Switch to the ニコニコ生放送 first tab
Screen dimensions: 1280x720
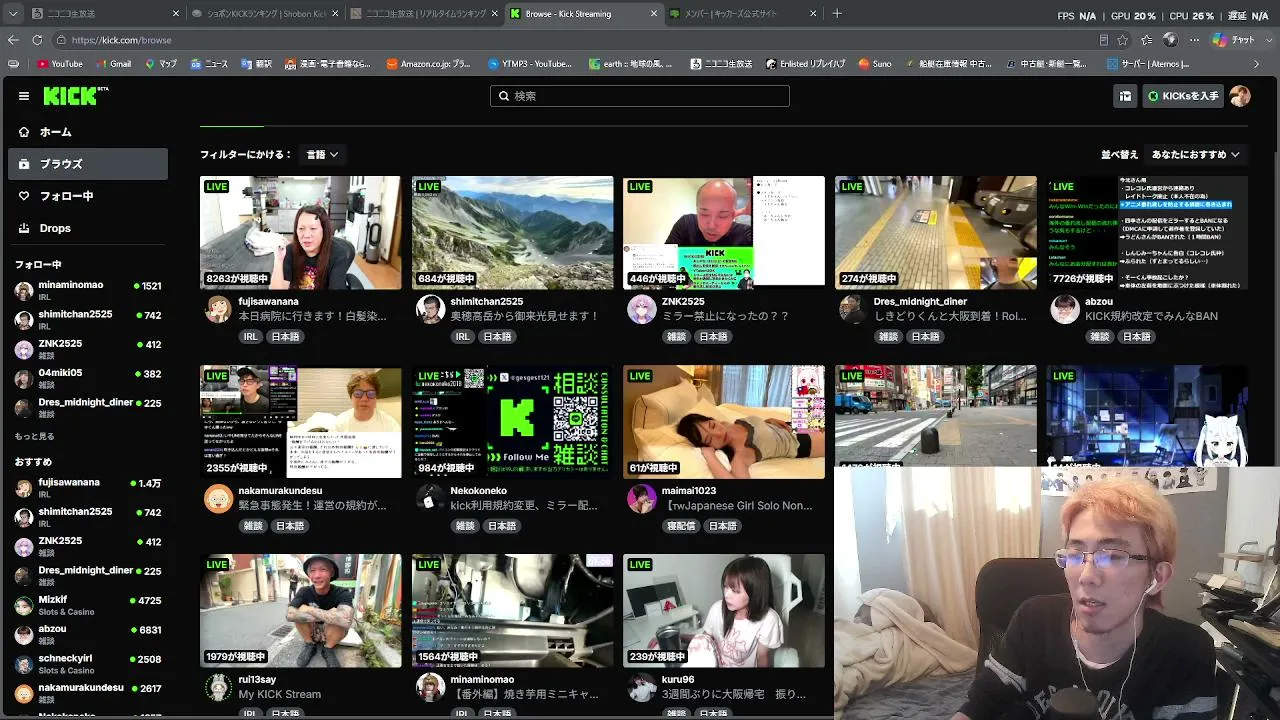coord(105,14)
